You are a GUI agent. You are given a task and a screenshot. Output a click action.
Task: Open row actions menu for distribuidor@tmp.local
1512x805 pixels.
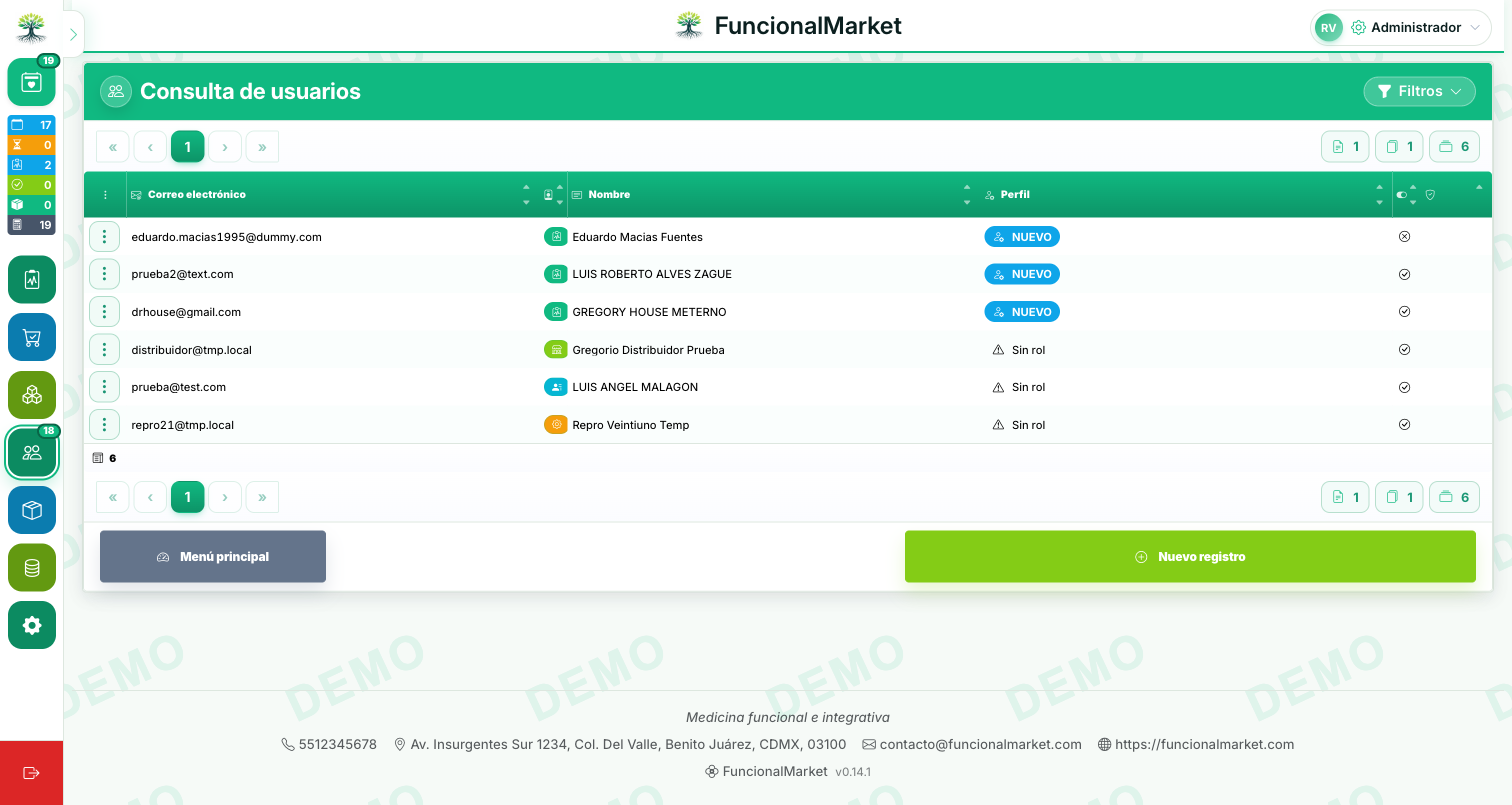click(104, 350)
